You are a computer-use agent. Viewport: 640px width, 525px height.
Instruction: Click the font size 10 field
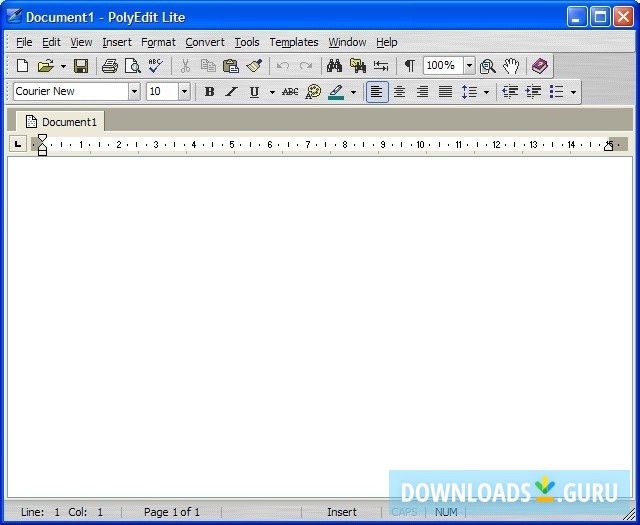[x=162, y=91]
